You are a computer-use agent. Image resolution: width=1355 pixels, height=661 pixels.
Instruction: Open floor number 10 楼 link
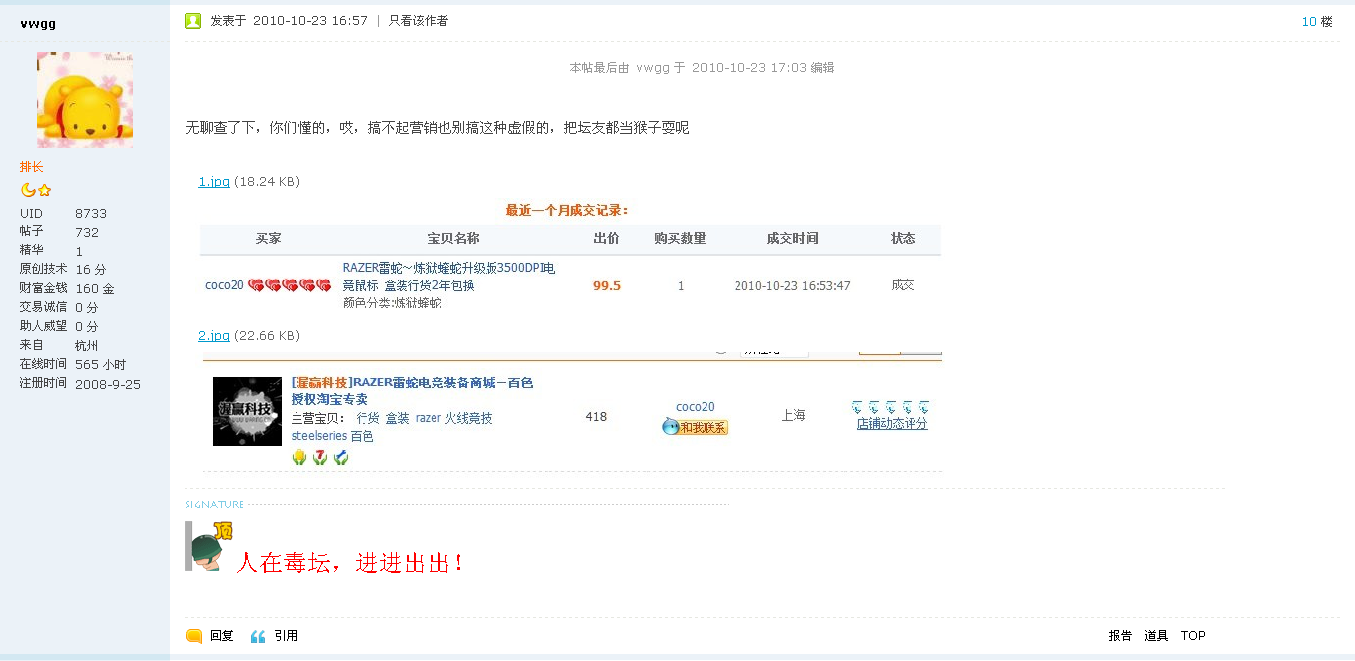tap(1317, 22)
